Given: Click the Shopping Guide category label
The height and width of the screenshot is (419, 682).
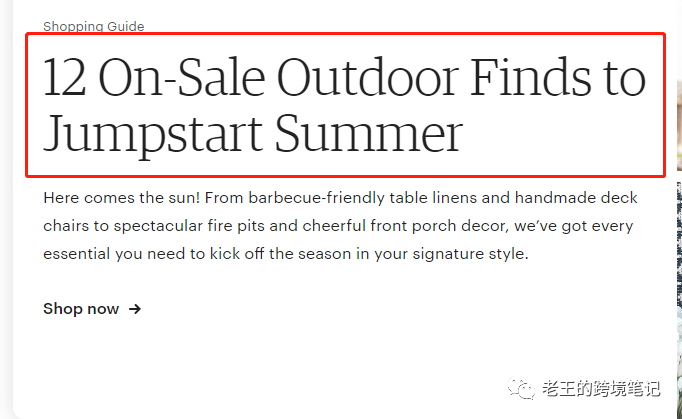Looking at the screenshot, I should [x=94, y=27].
